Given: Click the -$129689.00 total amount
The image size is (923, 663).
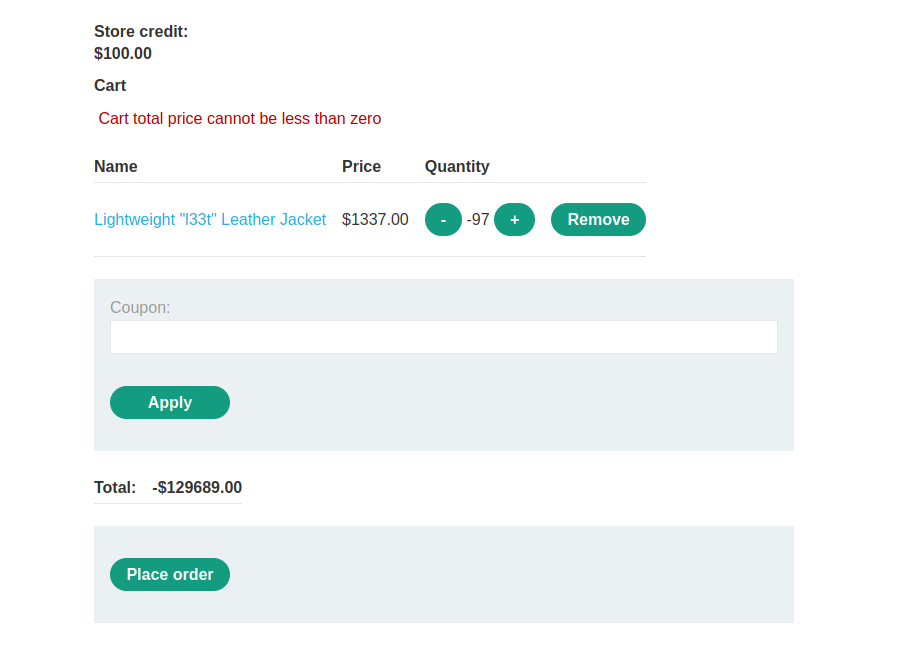Looking at the screenshot, I should (x=197, y=488).
